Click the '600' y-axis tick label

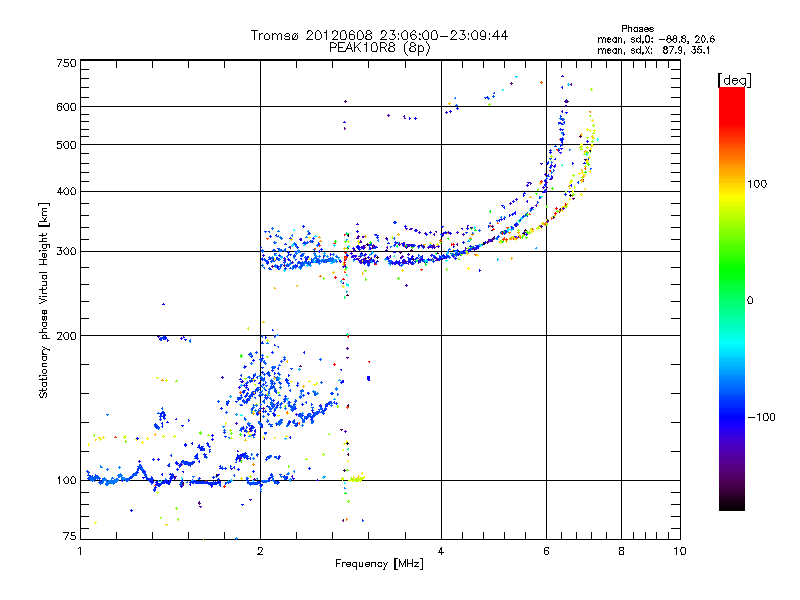coord(66,107)
